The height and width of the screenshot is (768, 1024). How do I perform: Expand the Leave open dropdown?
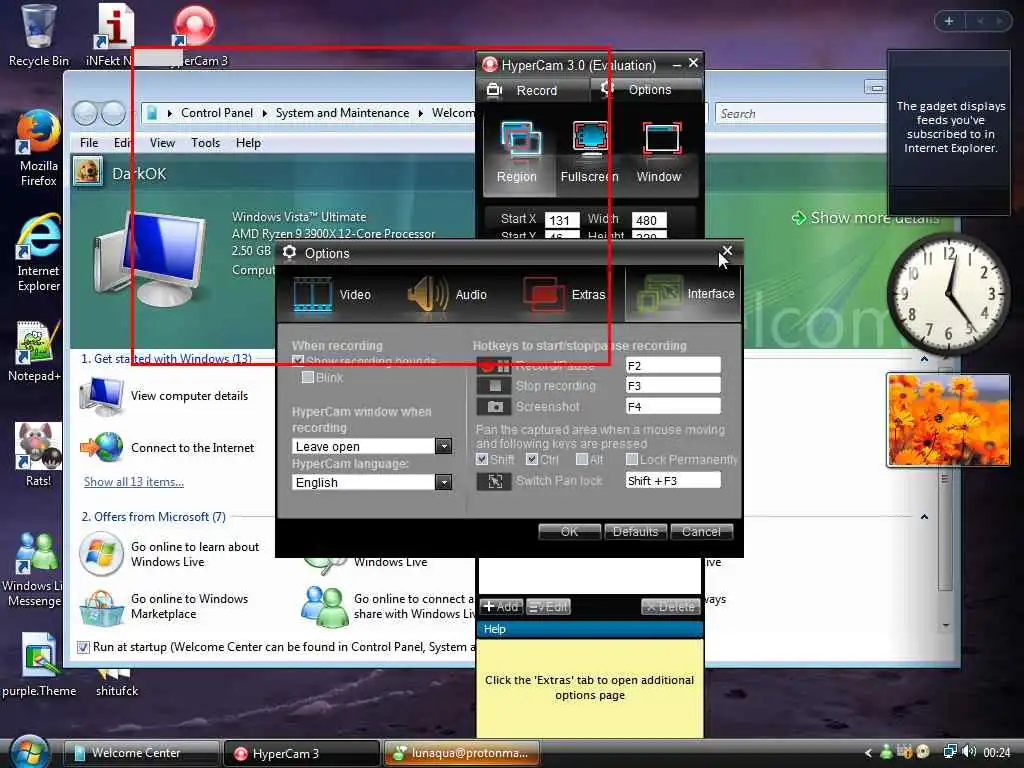tap(443, 446)
